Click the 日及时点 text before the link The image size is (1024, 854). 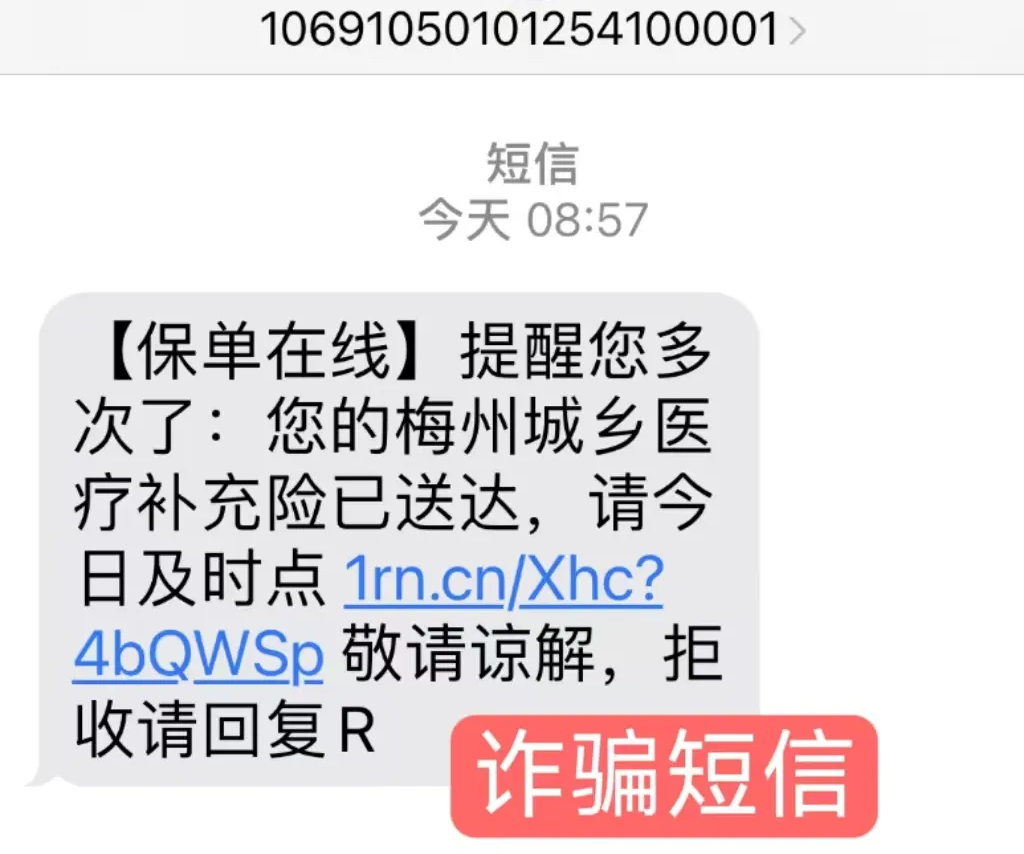click(201, 578)
